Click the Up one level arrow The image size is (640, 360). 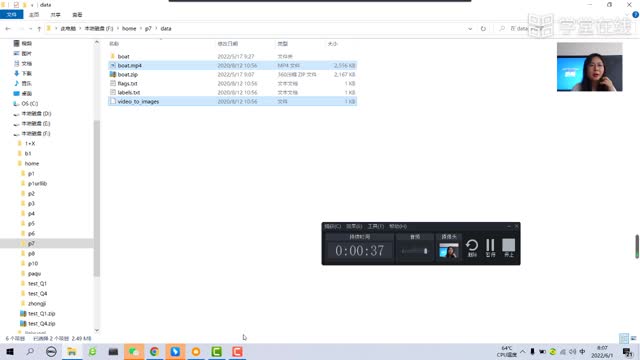click(x=39, y=29)
